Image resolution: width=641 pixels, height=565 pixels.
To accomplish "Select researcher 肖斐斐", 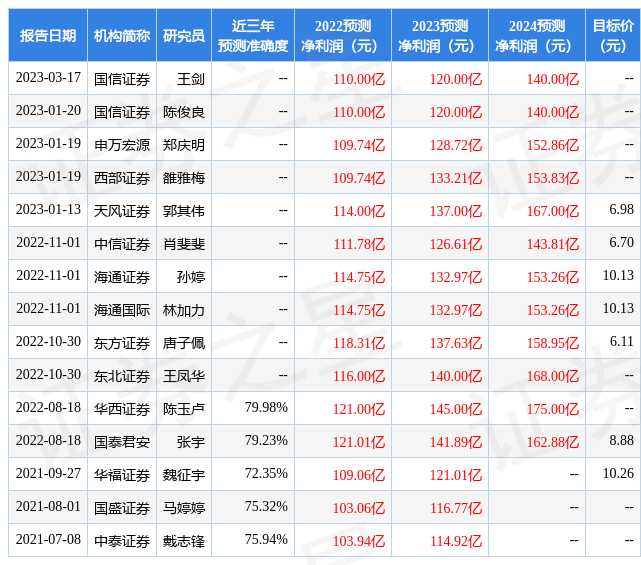I will click(x=184, y=244).
